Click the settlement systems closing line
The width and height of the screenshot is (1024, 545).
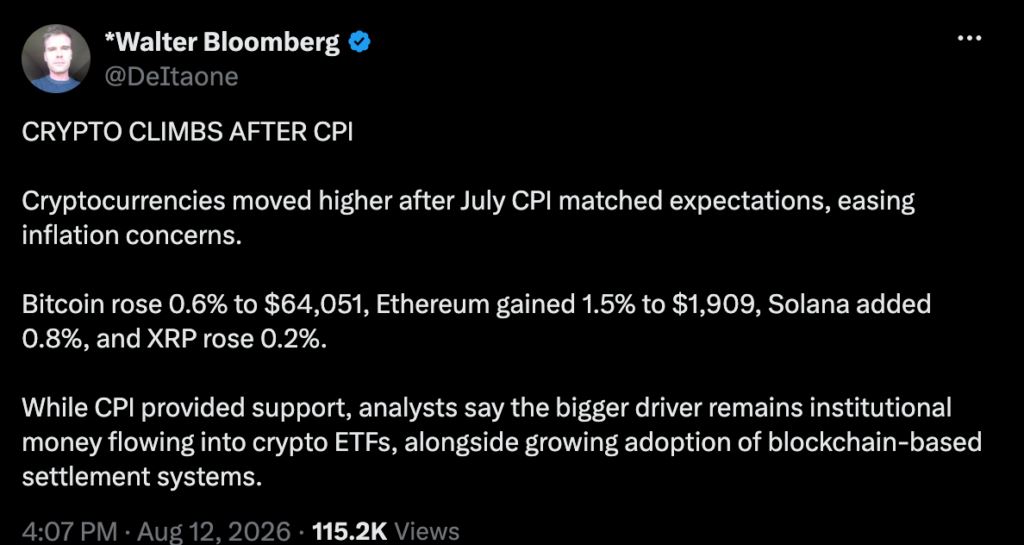point(142,477)
